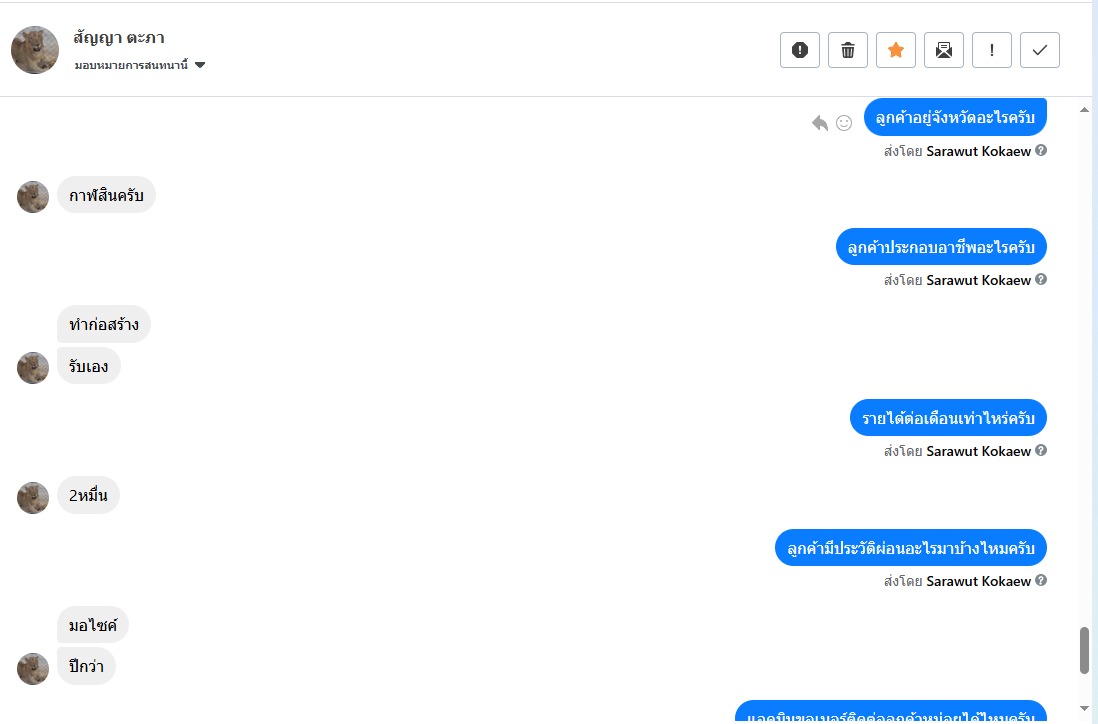Viewport: 1098px width, 724px height.
Task: Delete the conversation with trash icon
Action: pyautogui.click(x=847, y=50)
